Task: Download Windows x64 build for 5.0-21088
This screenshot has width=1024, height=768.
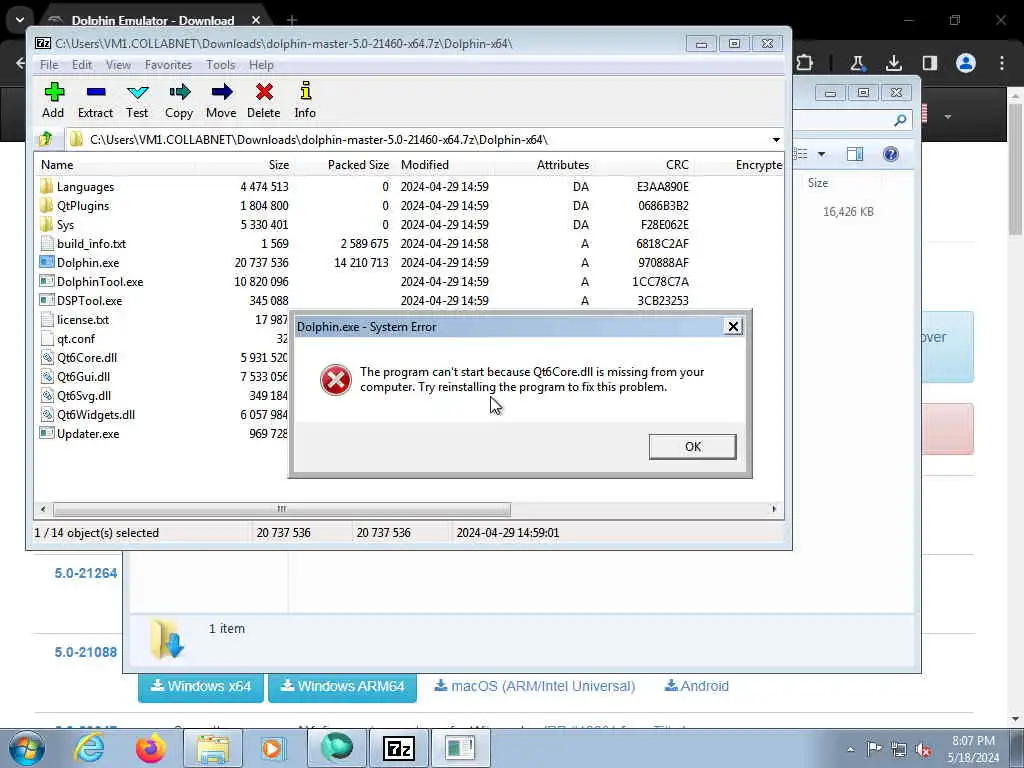Action: coord(200,686)
